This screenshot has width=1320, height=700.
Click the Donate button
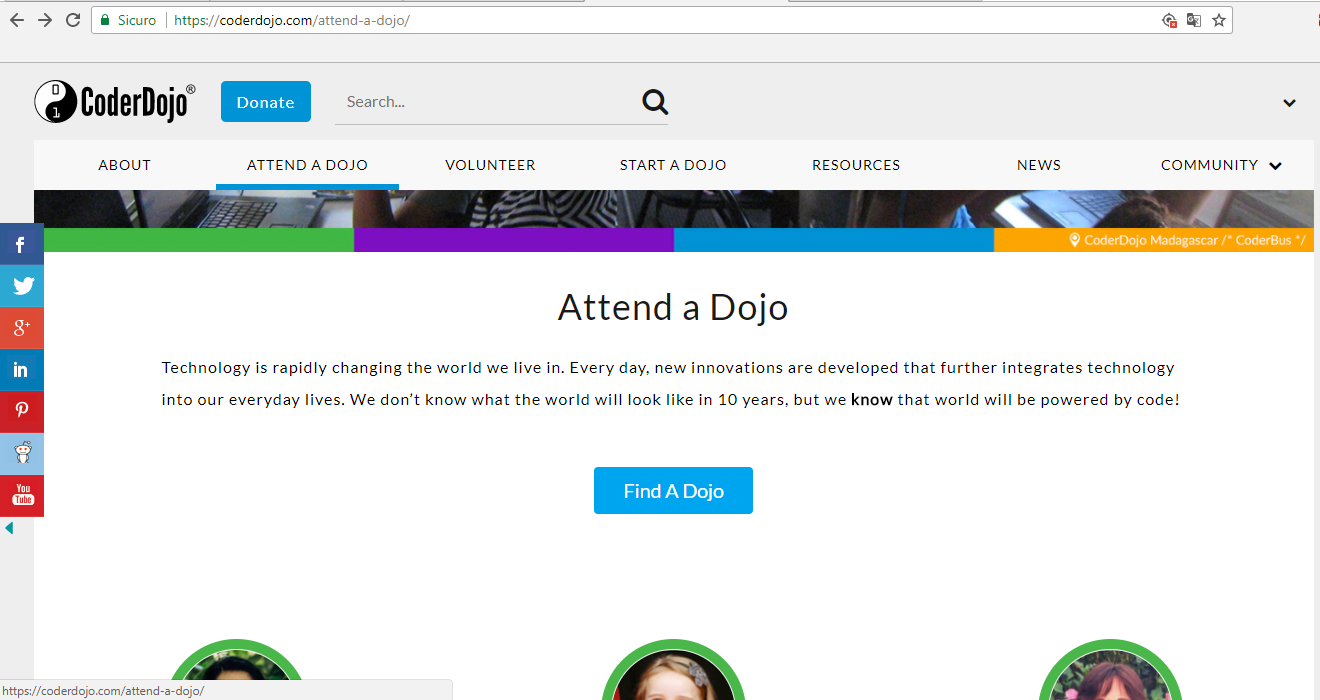[x=266, y=102]
